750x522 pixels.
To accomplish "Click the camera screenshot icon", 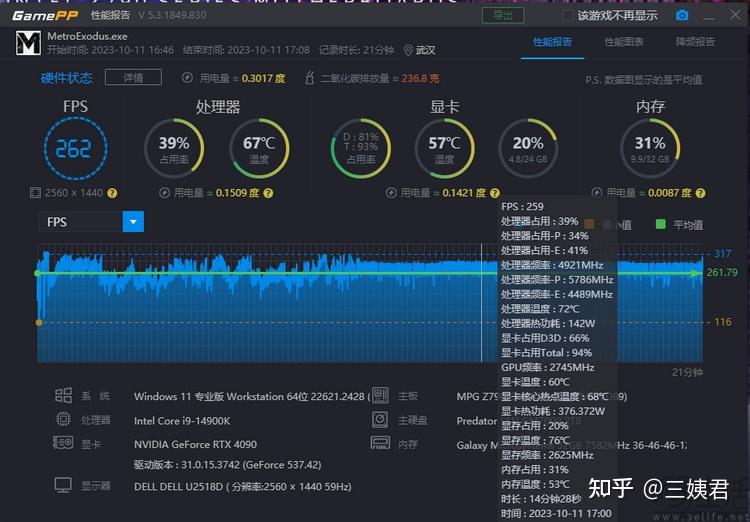I will pyautogui.click(x=682, y=15).
